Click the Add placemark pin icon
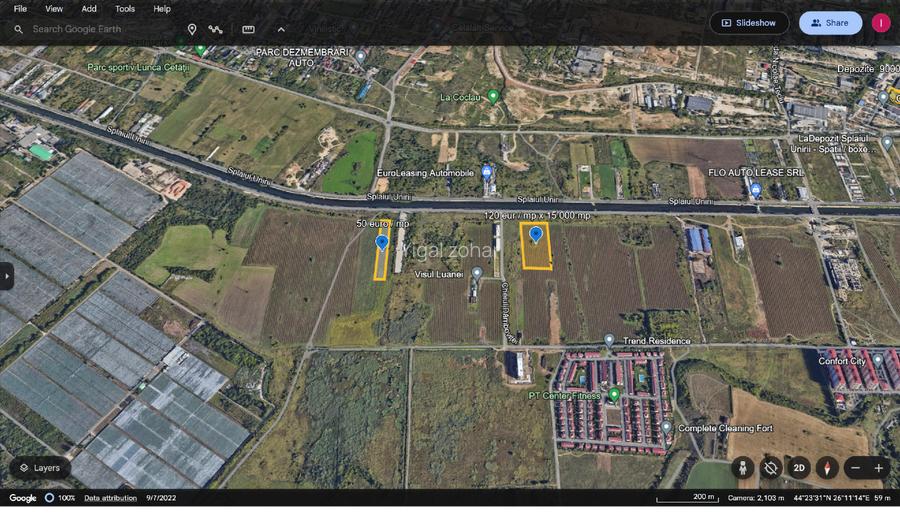This screenshot has width=900, height=514. click(x=192, y=30)
